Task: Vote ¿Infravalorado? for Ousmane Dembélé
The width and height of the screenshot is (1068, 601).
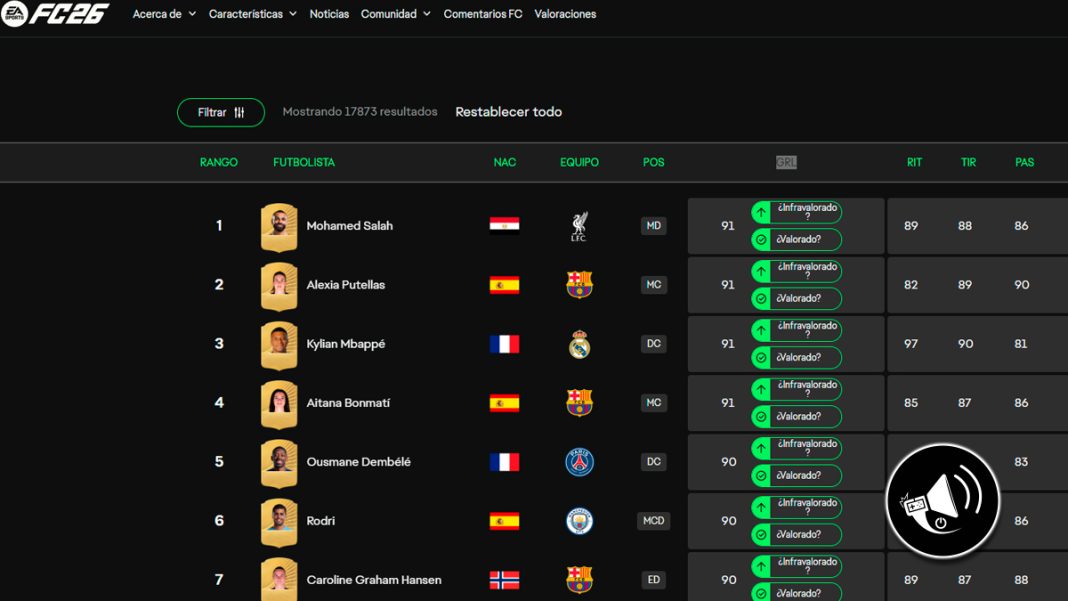Action: click(x=796, y=448)
